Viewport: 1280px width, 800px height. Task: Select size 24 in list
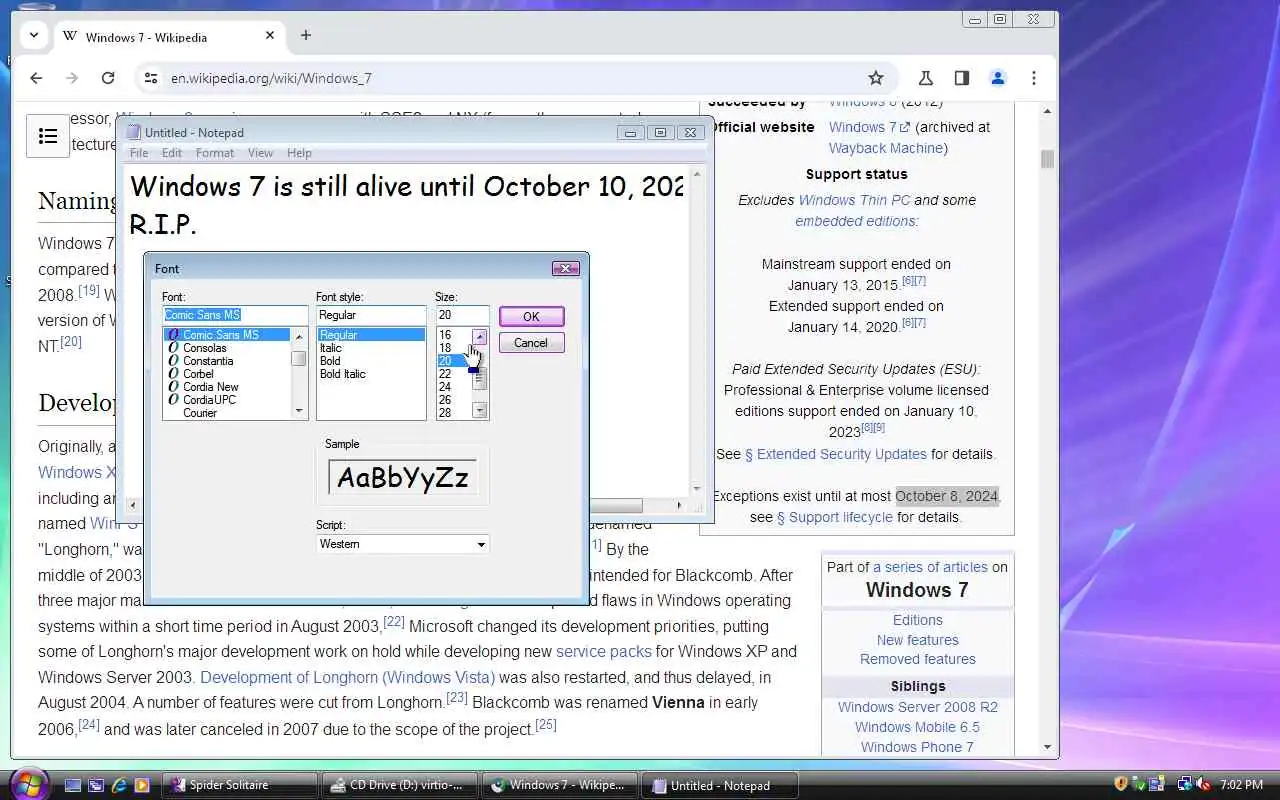coord(454,387)
